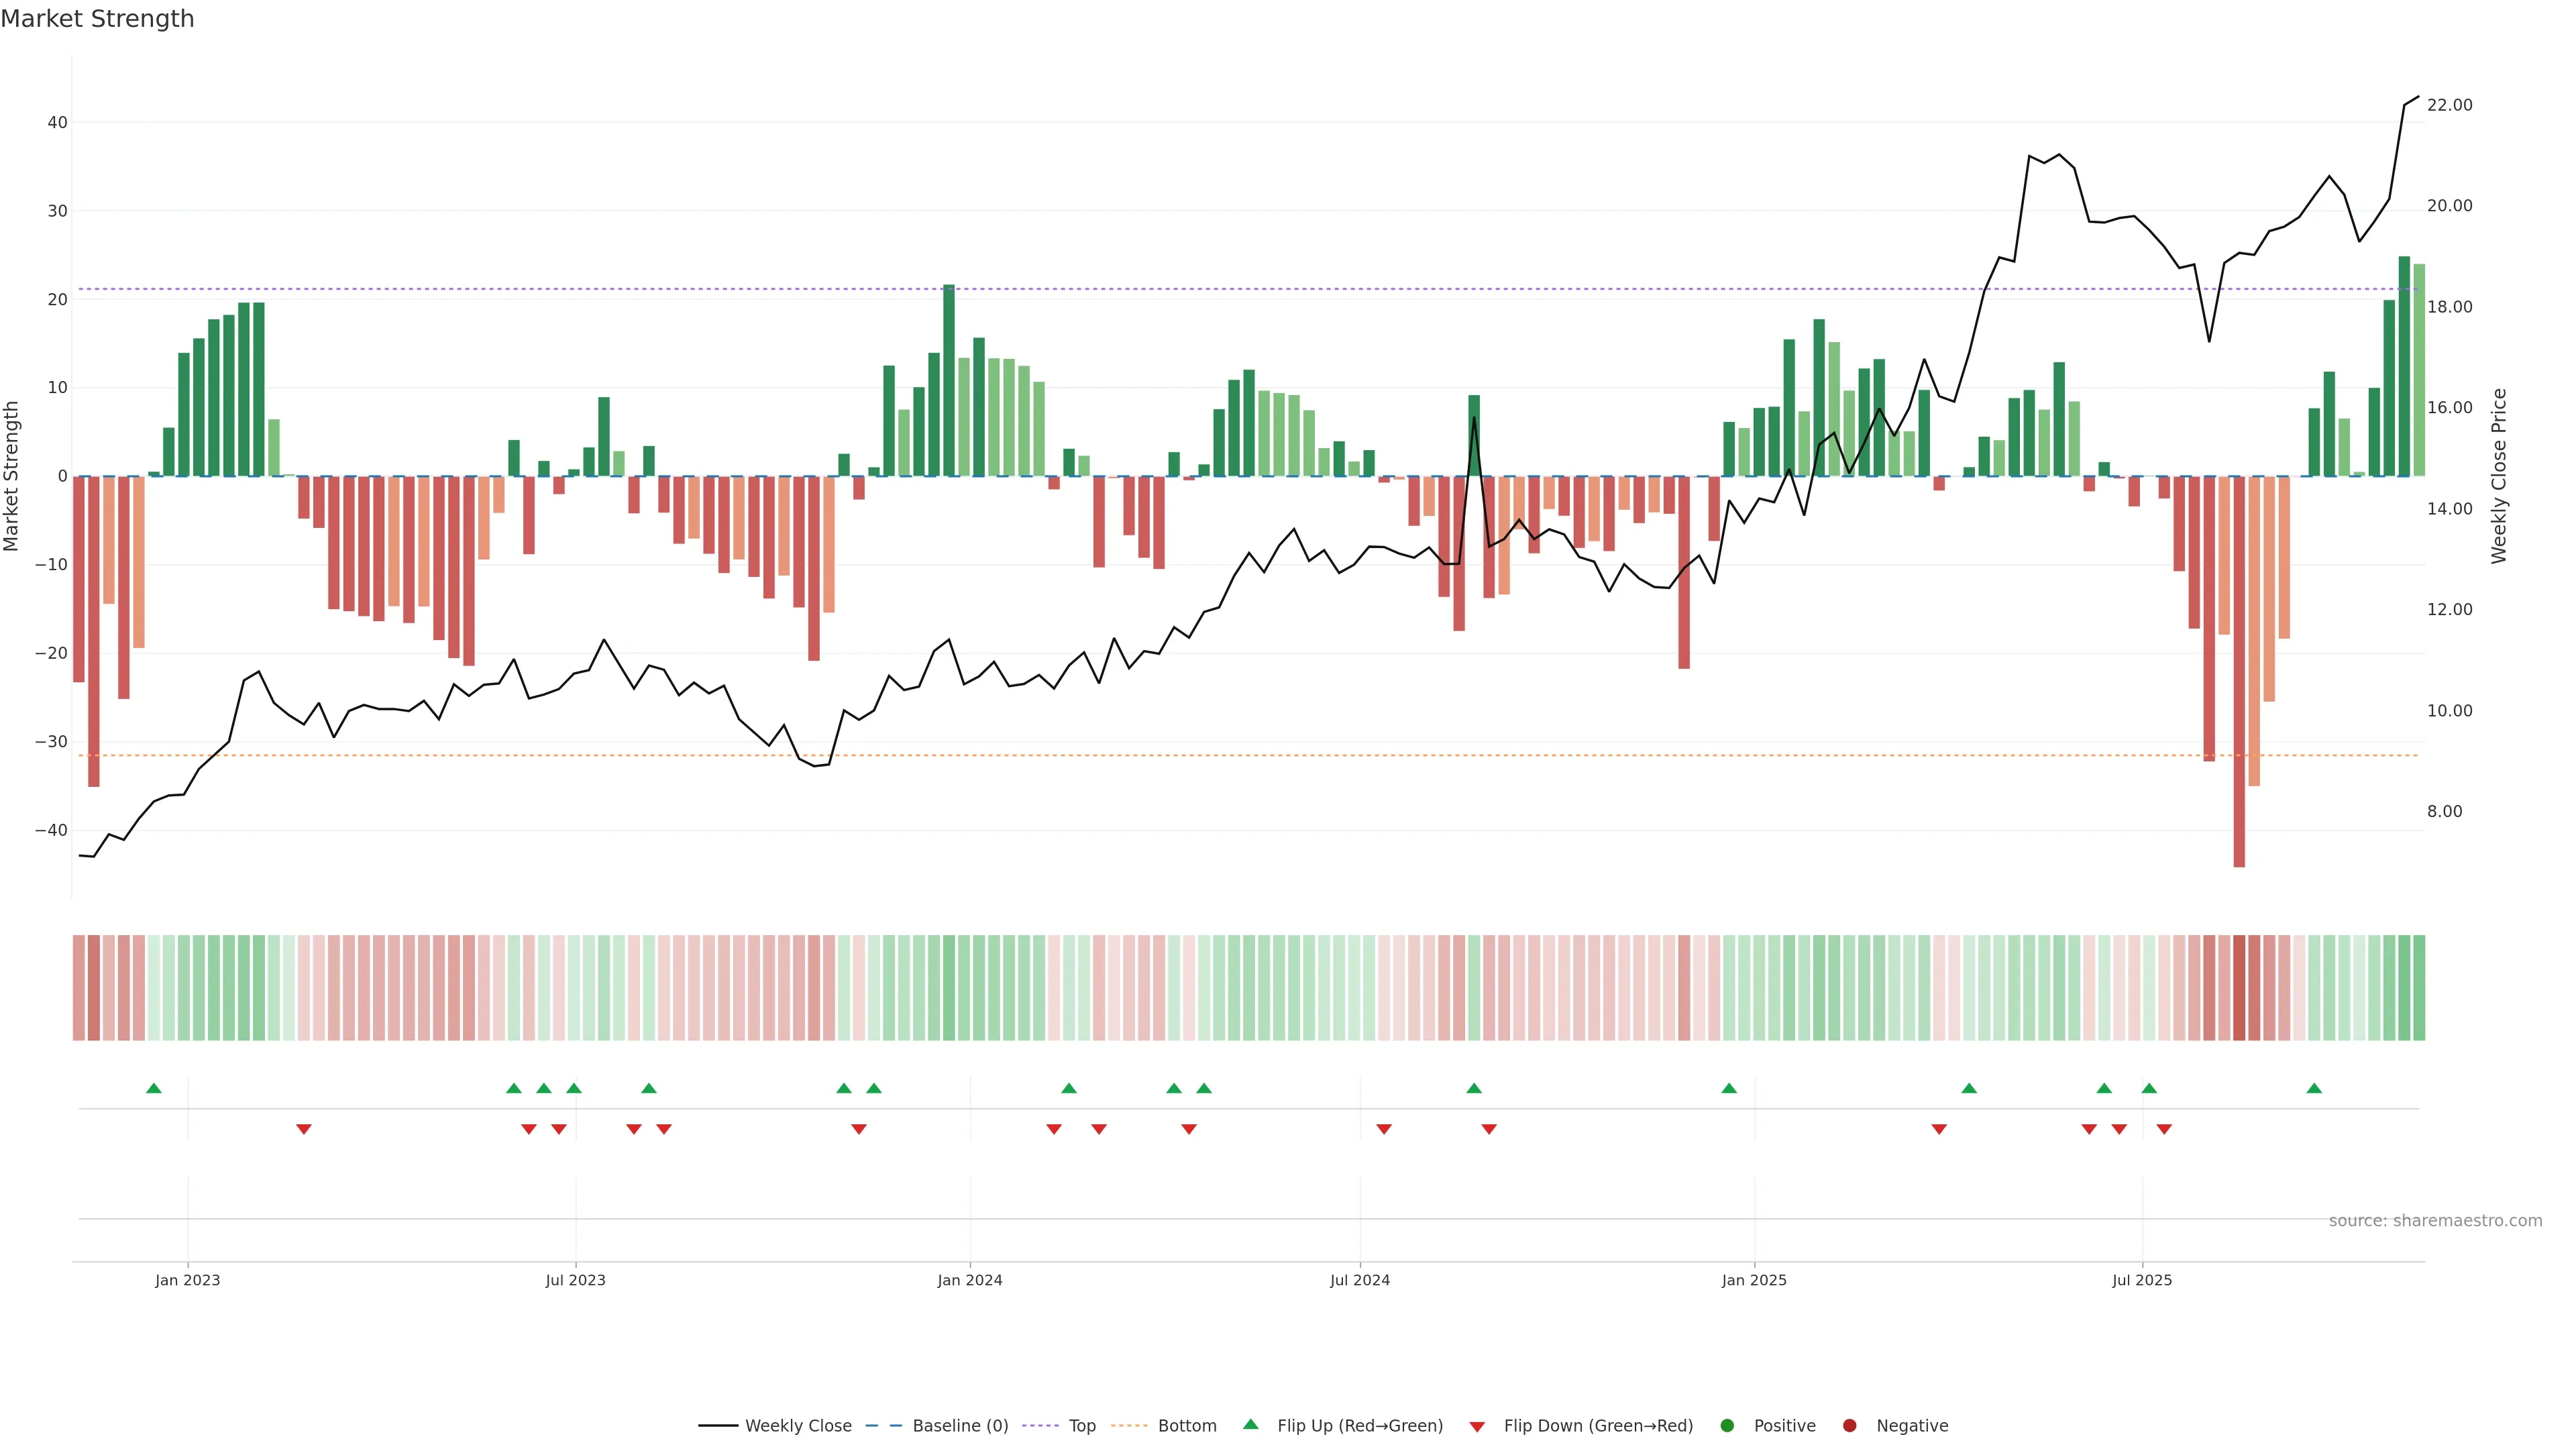The width and height of the screenshot is (2576, 1449).
Task: Click the Positive green dot legend icon
Action: 1727,1425
